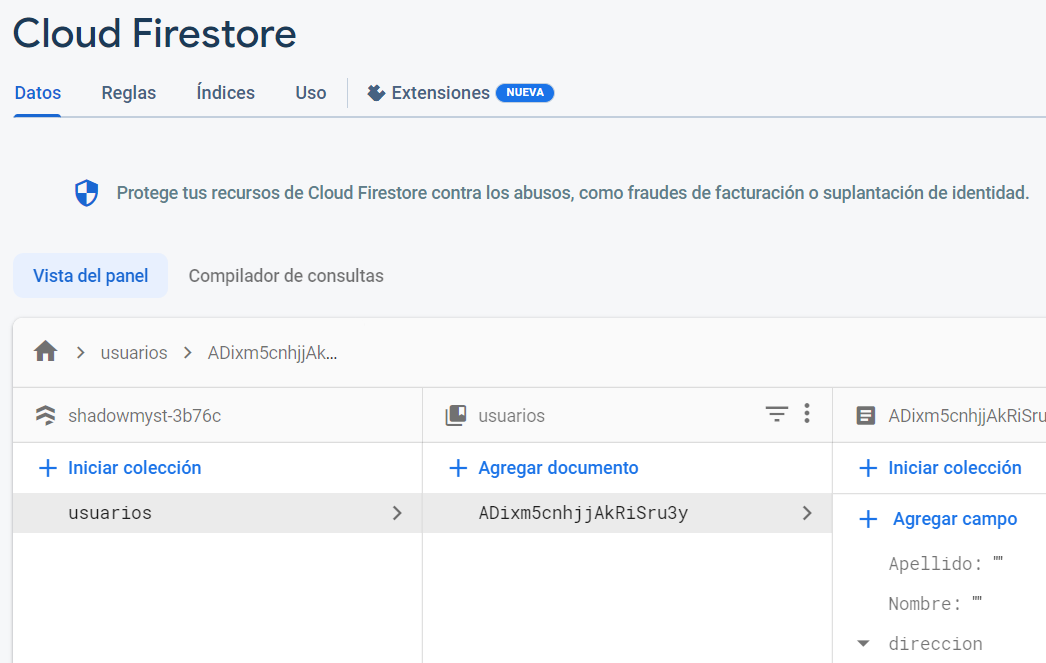Click the plus icon beside Agregar campo
1046x663 pixels.
click(868, 519)
